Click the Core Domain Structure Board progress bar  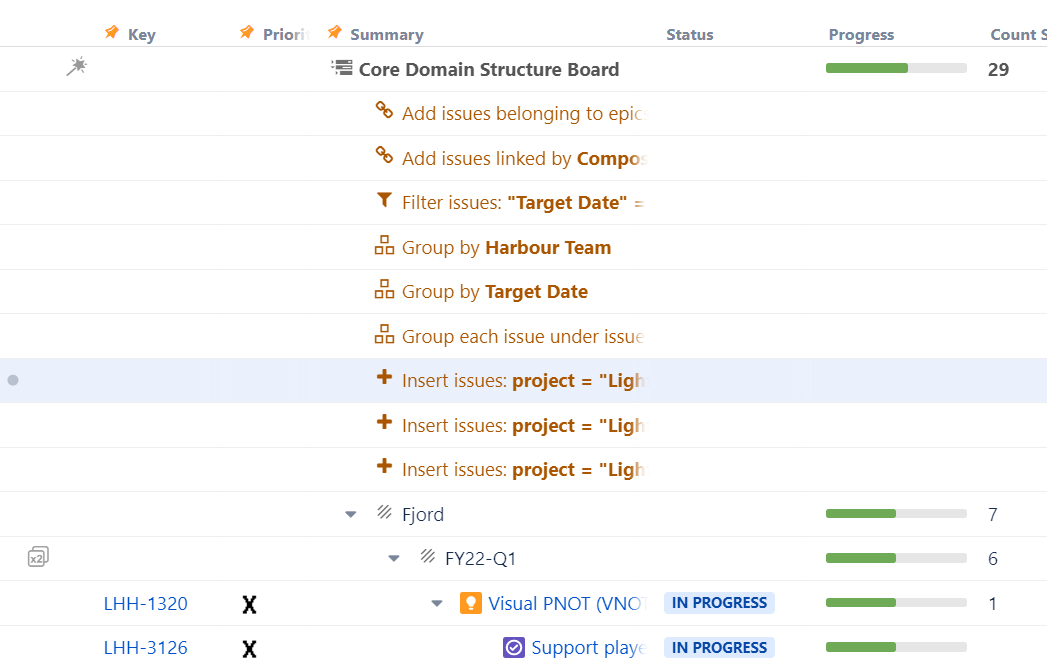[896, 68]
